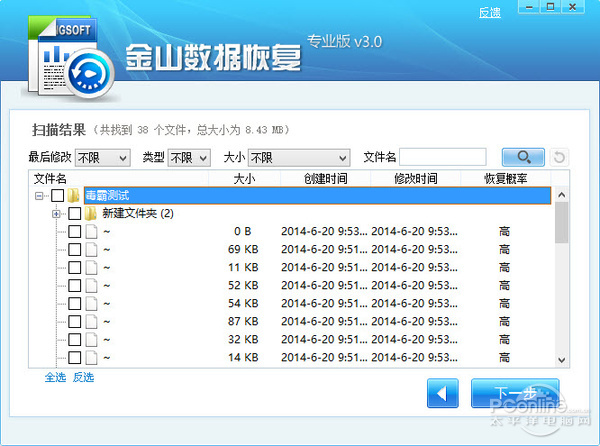Click the 金山数据恢复 application logo
Viewport: 600px width, 446px height.
(x=71, y=57)
